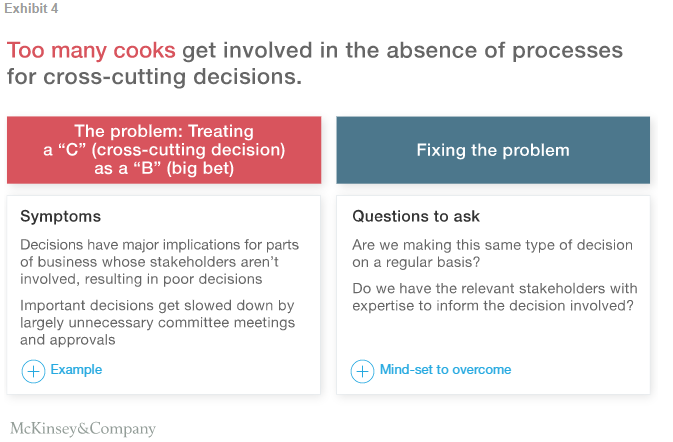Click "get involved in the absence" headline text
Screen dimensions: 673x442
316,51
